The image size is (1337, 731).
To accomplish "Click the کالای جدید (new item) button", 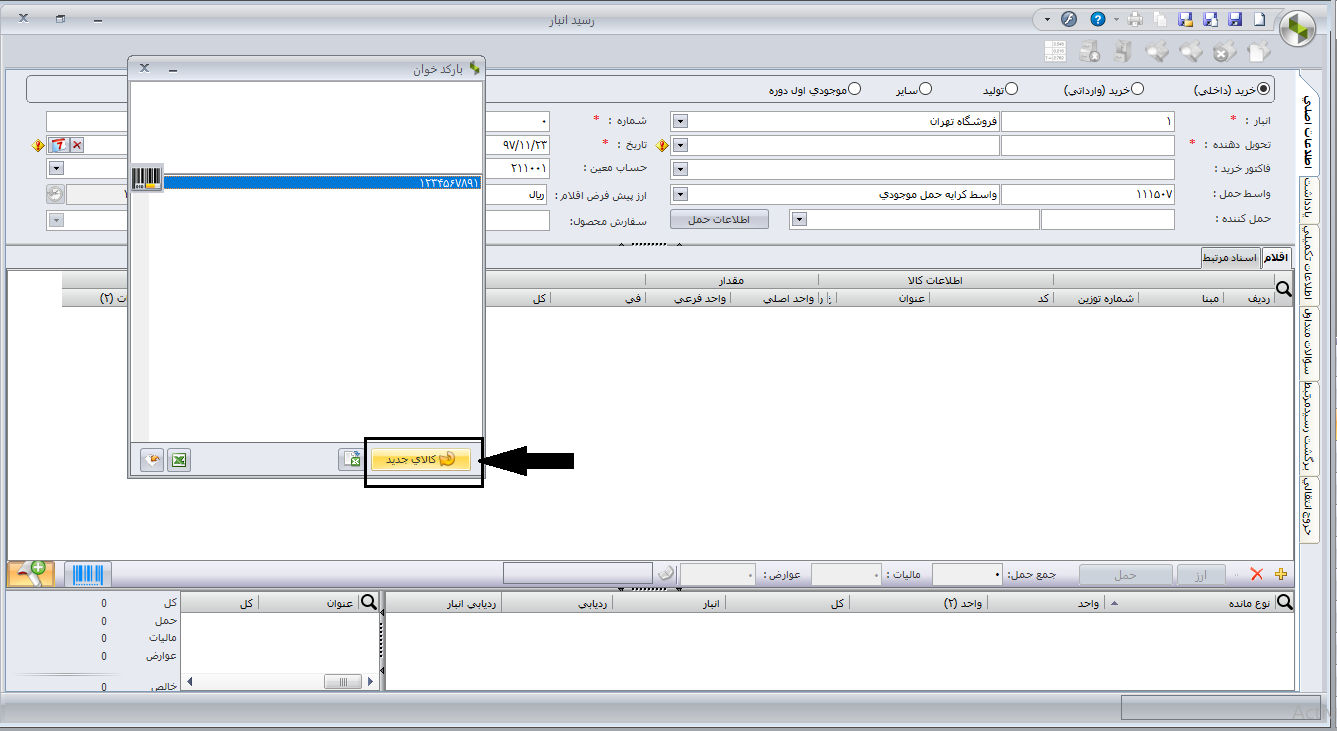I will 421,459.
